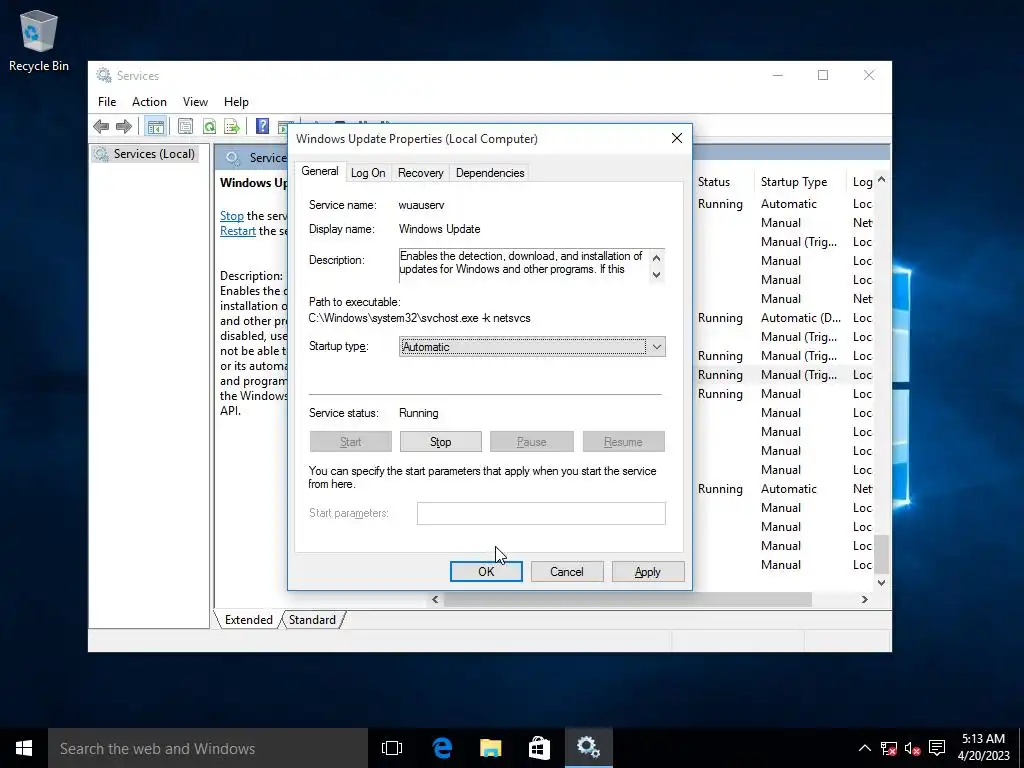Viewport: 1024px width, 768px height.
Task: Click the Cancel button
Action: point(567,571)
